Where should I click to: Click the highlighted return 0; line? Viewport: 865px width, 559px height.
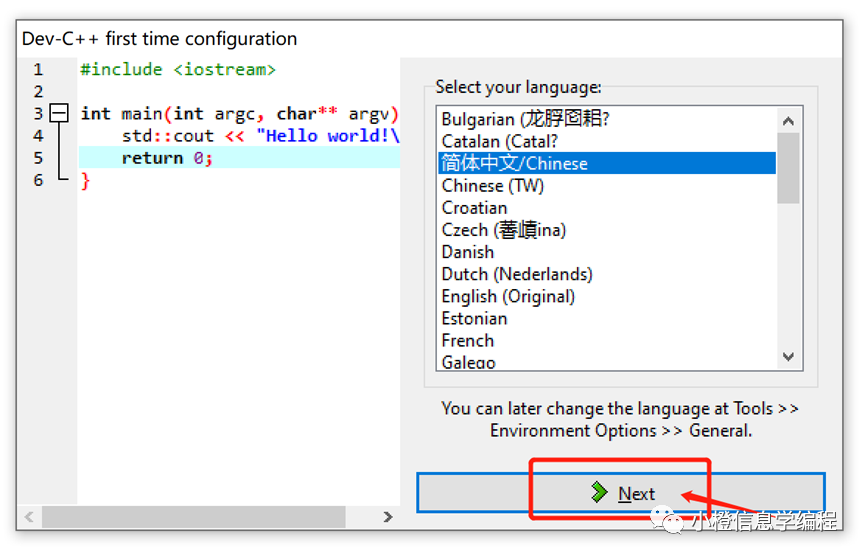239,158
